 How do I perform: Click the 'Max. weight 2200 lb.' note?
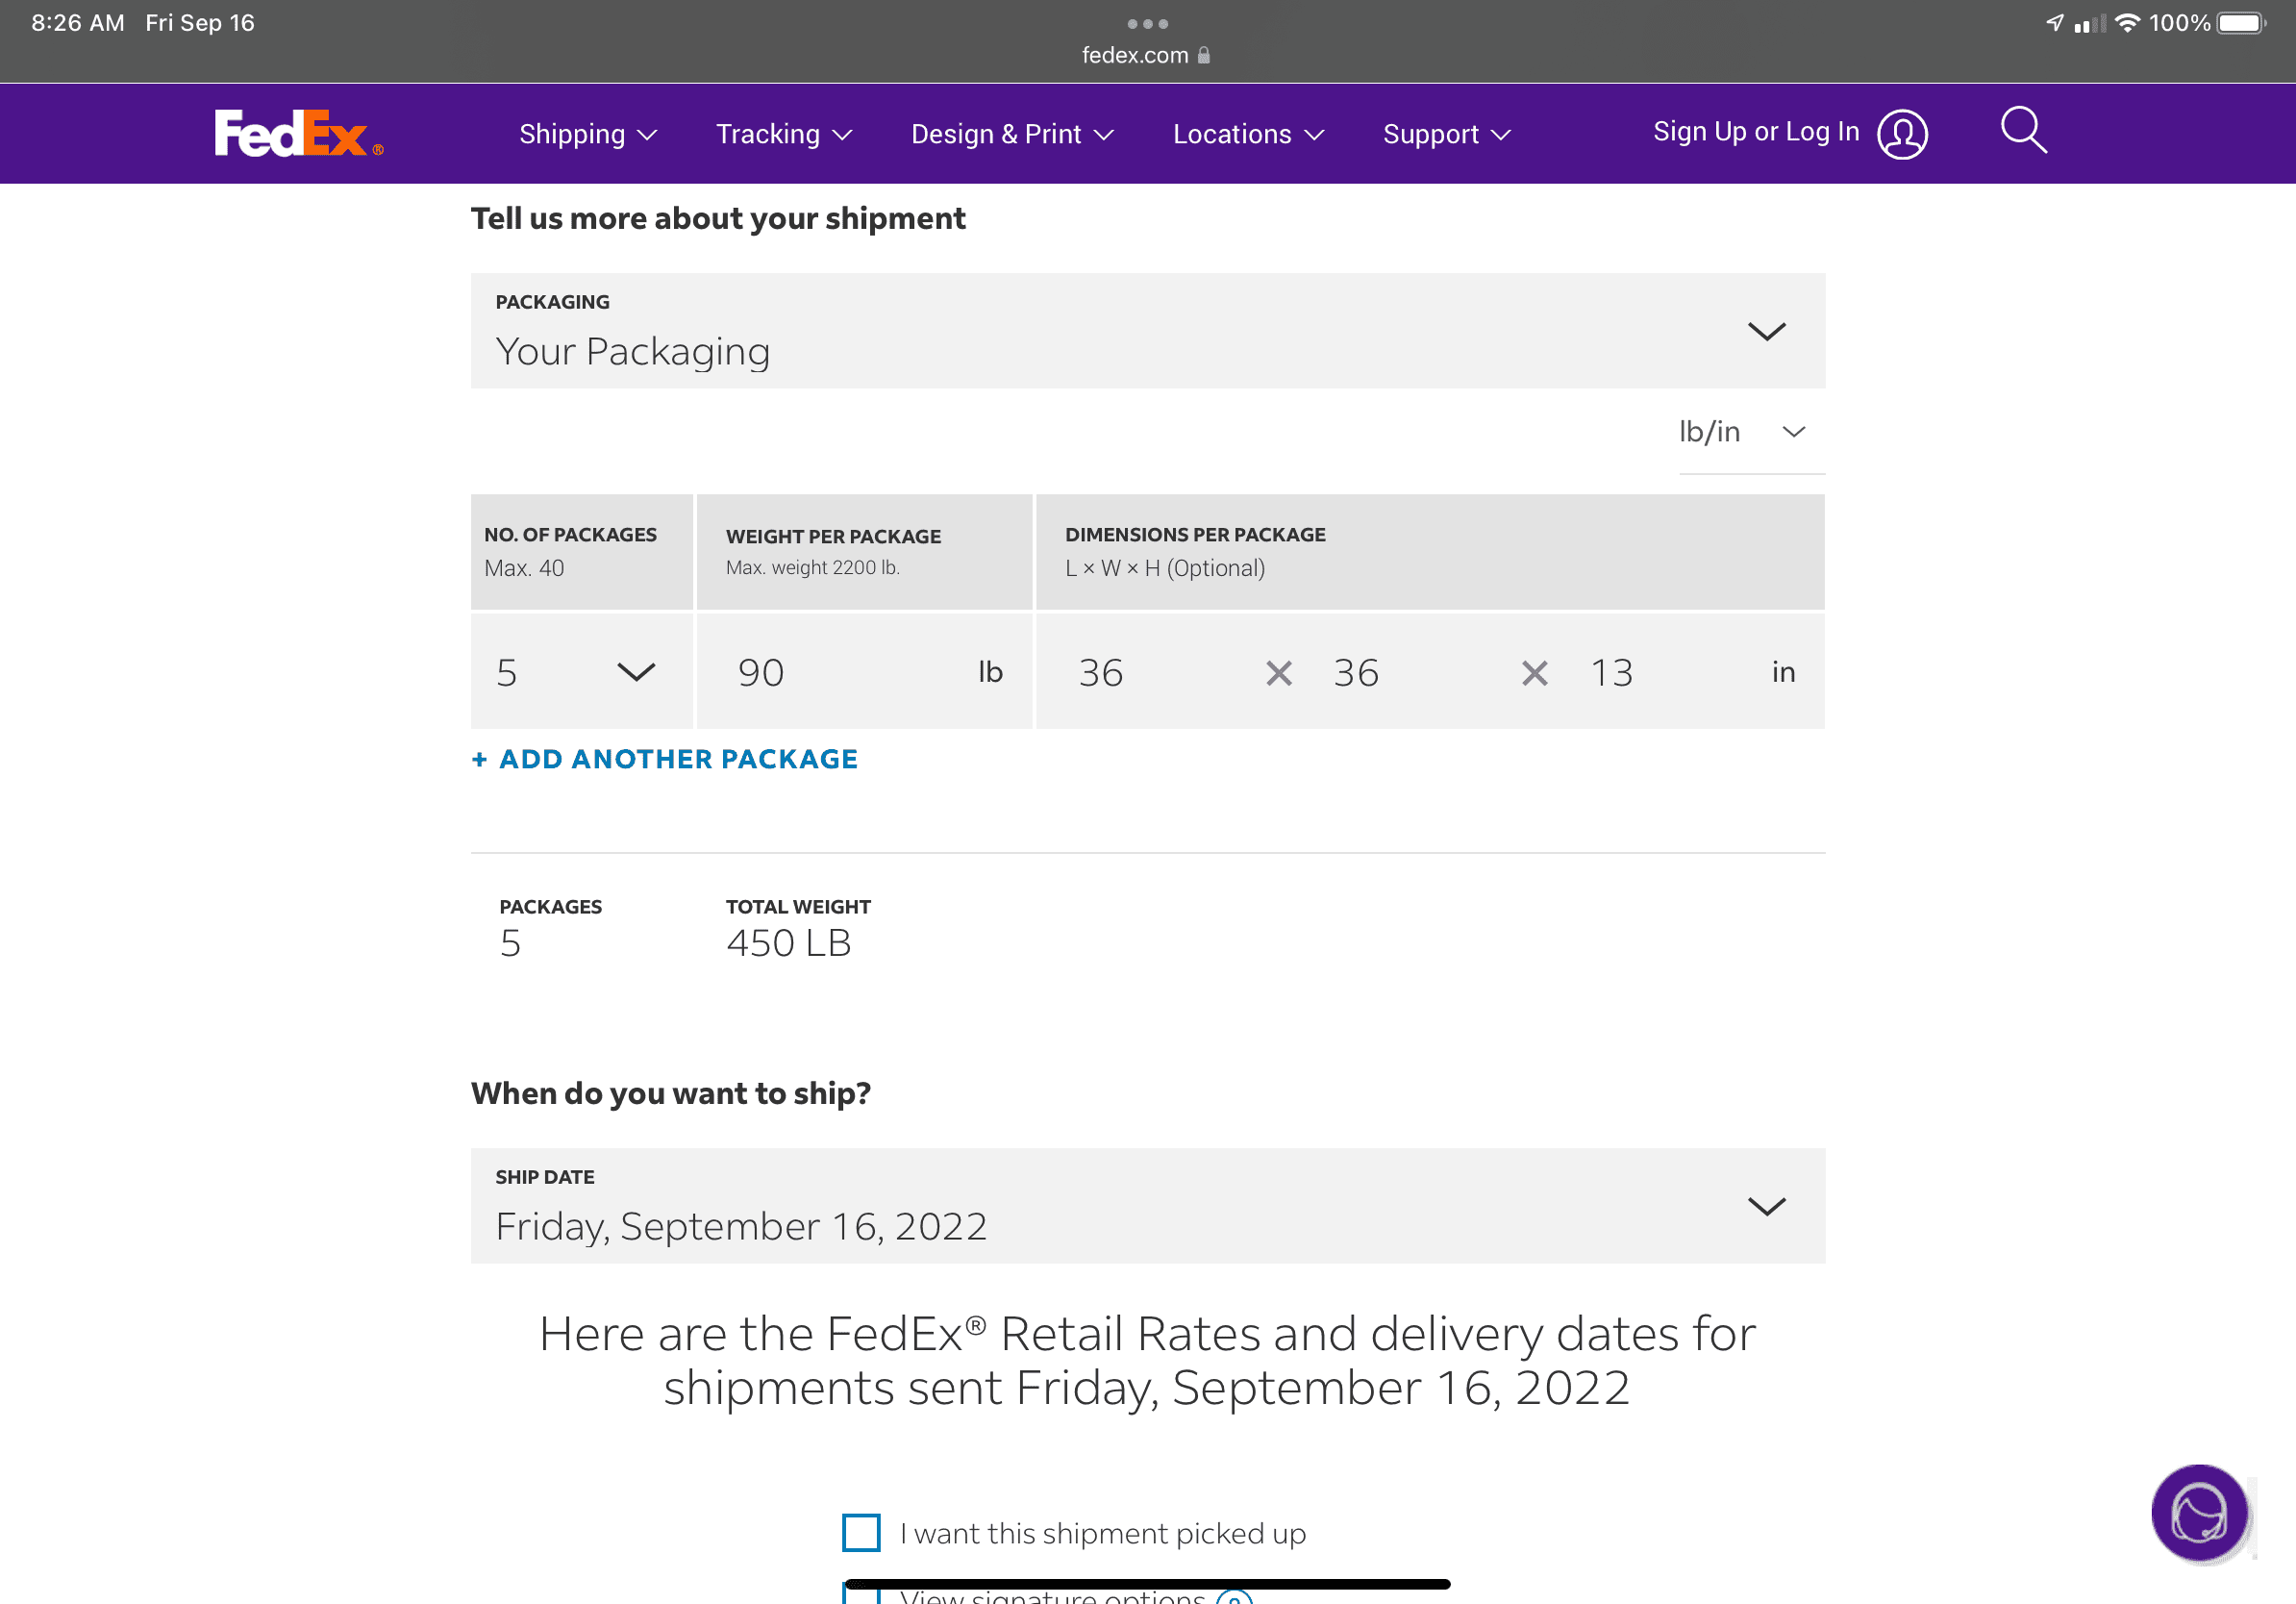pyautogui.click(x=813, y=567)
